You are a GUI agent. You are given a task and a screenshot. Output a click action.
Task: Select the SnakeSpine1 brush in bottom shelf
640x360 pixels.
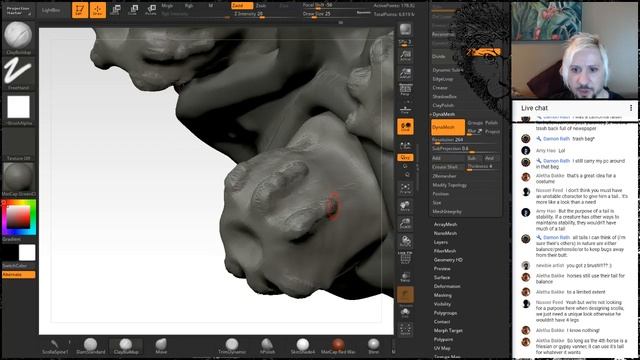[55, 346]
